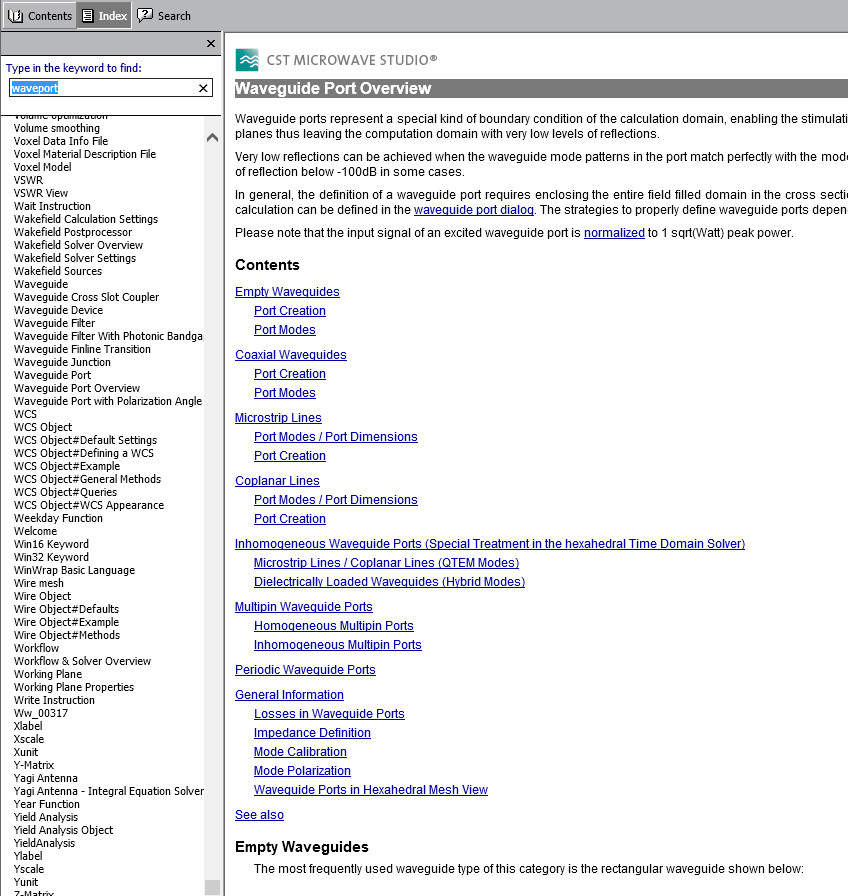Open Port Creation under Coplanar Lines

290,519
